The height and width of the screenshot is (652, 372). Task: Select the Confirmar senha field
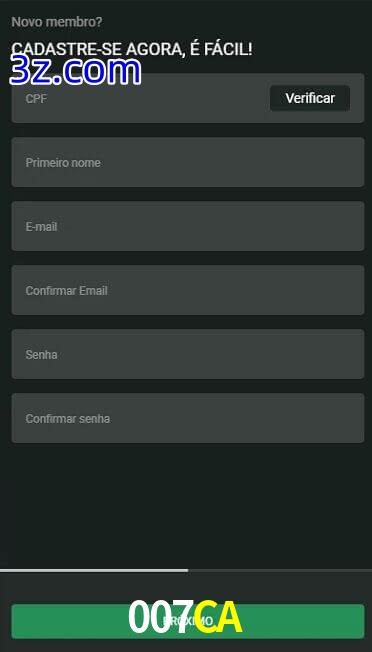click(x=188, y=418)
